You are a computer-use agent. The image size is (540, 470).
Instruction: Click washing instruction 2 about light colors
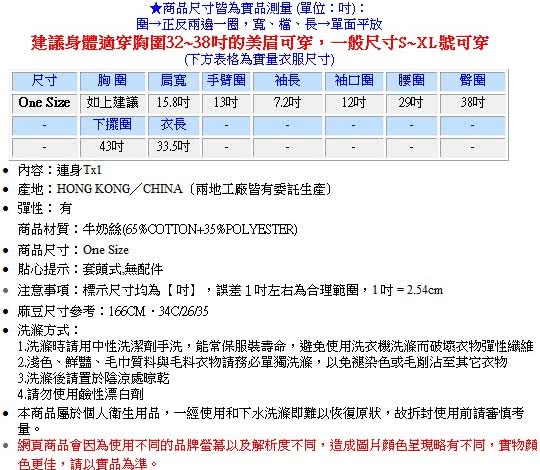point(262,362)
